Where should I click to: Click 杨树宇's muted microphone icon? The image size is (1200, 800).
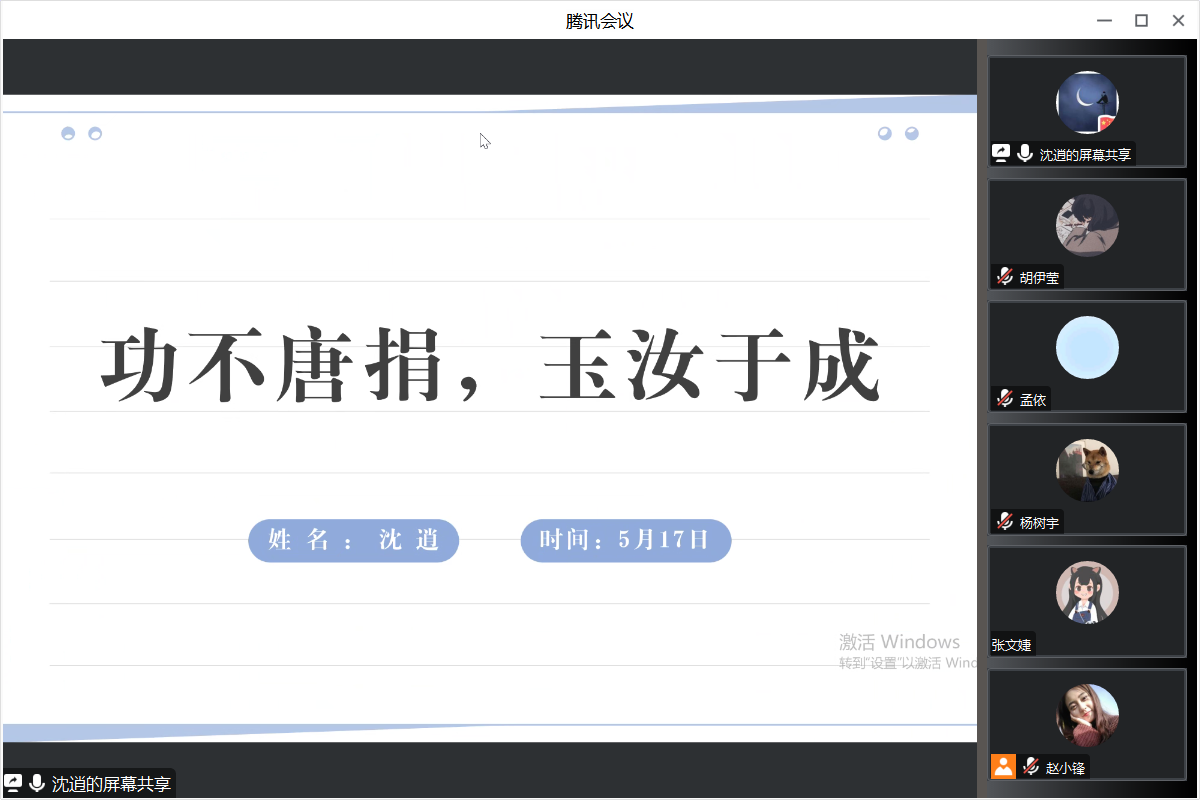(1005, 522)
